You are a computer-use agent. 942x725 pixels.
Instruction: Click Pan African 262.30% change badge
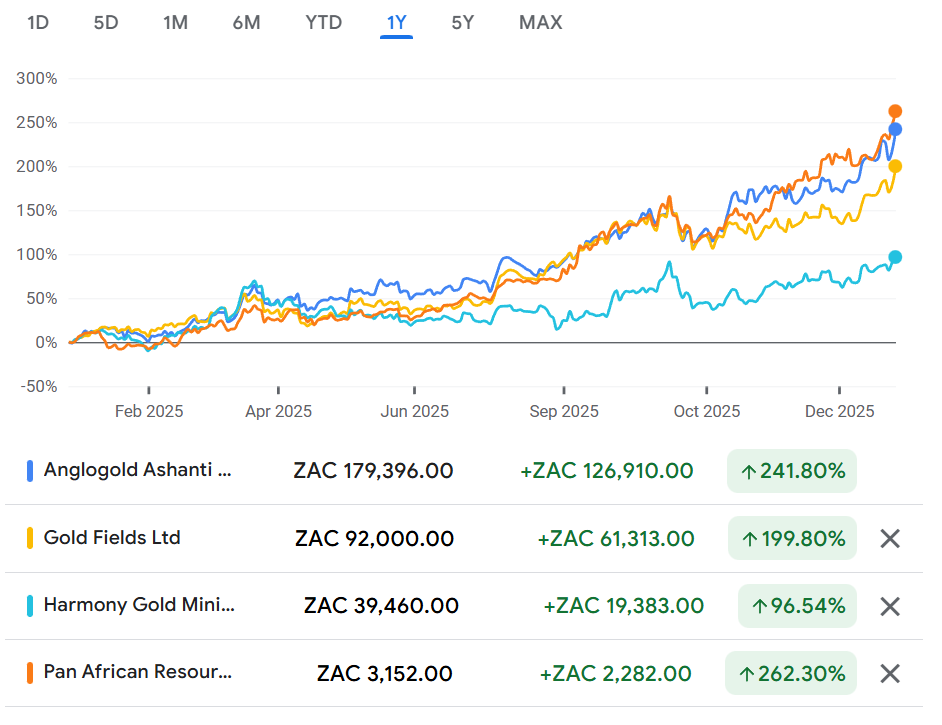[x=792, y=673]
